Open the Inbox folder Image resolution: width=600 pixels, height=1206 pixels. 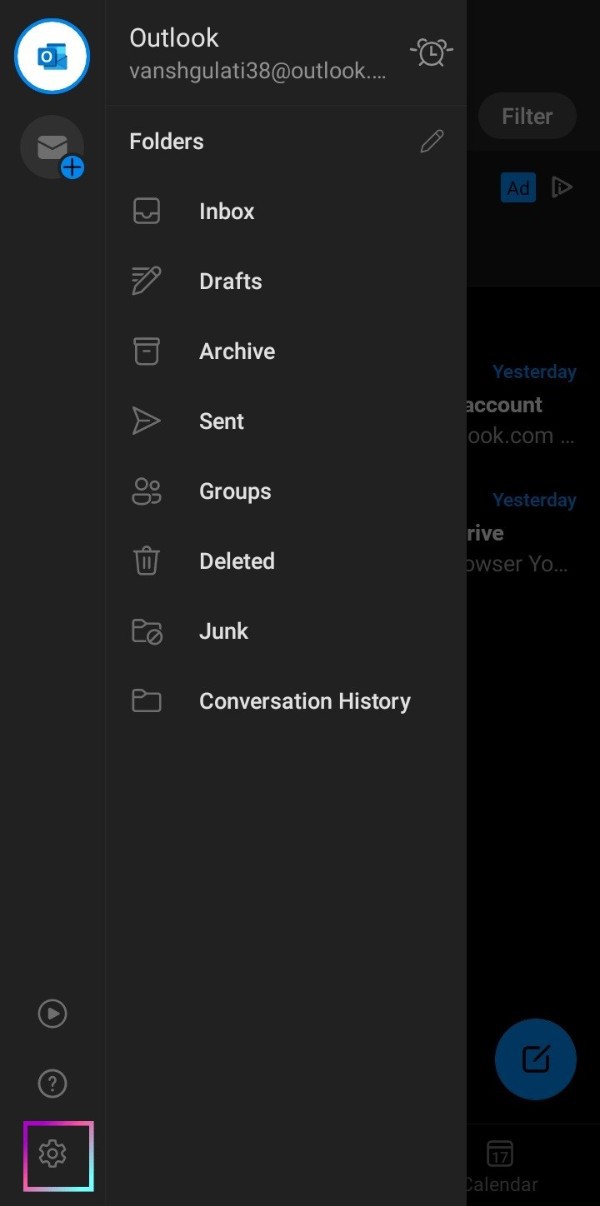[x=286, y=211]
